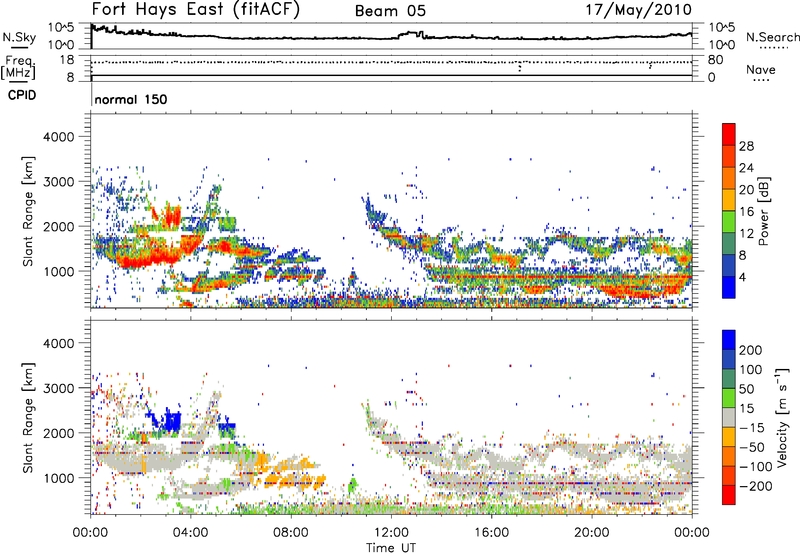Click "Slant Range [km]" label of power panel

28,211
